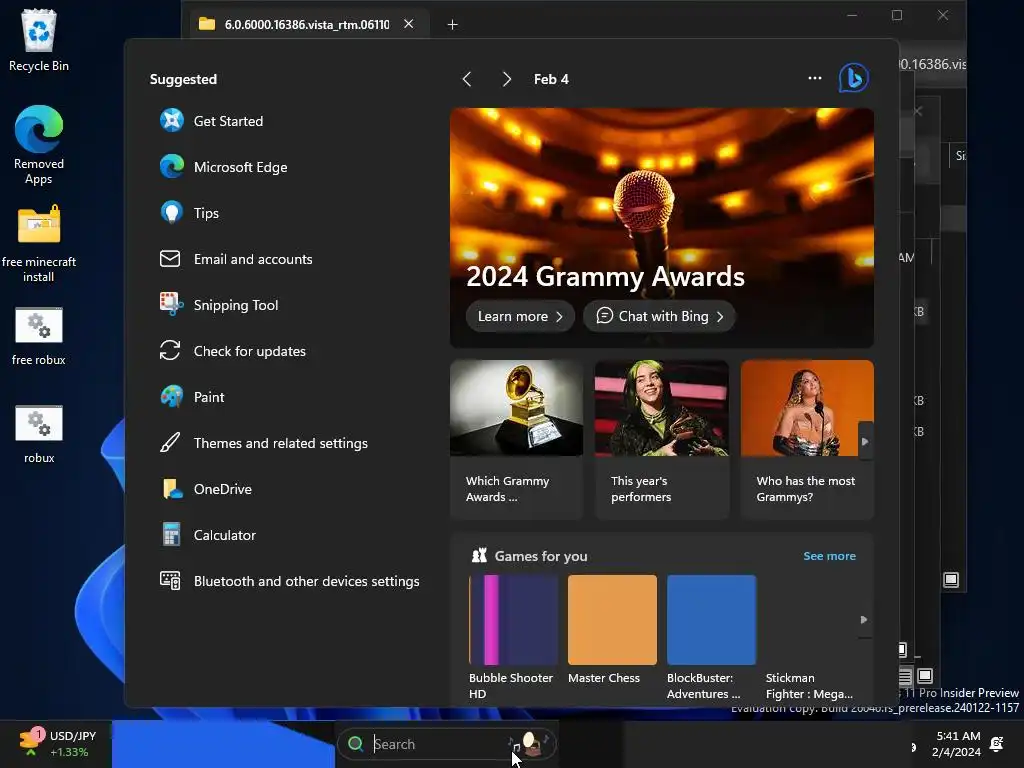Screen dimensions: 1024x768
Task: Open Email and accounts settings
Action: pyautogui.click(x=236, y=259)
